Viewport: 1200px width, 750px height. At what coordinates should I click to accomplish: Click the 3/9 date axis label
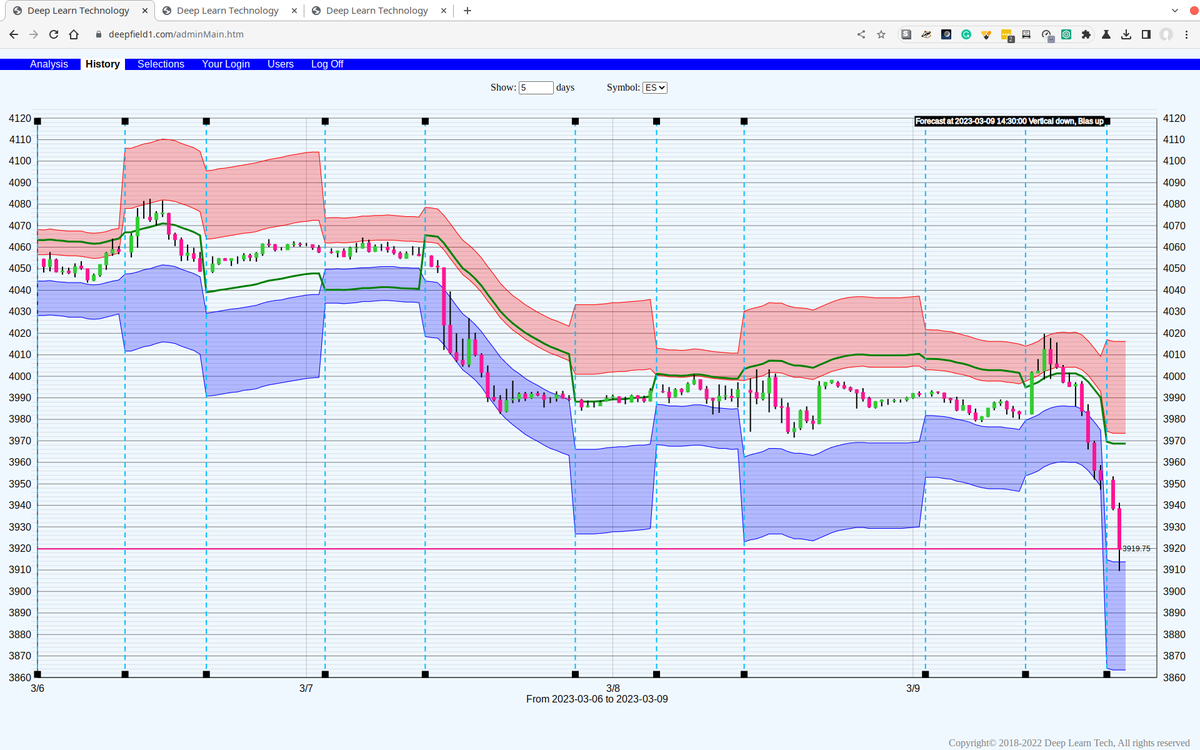913,688
